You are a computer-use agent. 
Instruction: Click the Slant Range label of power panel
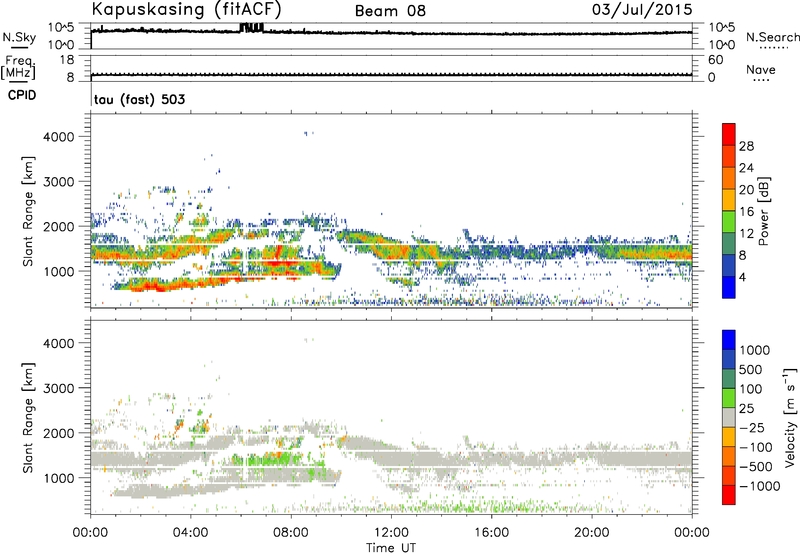(28, 211)
